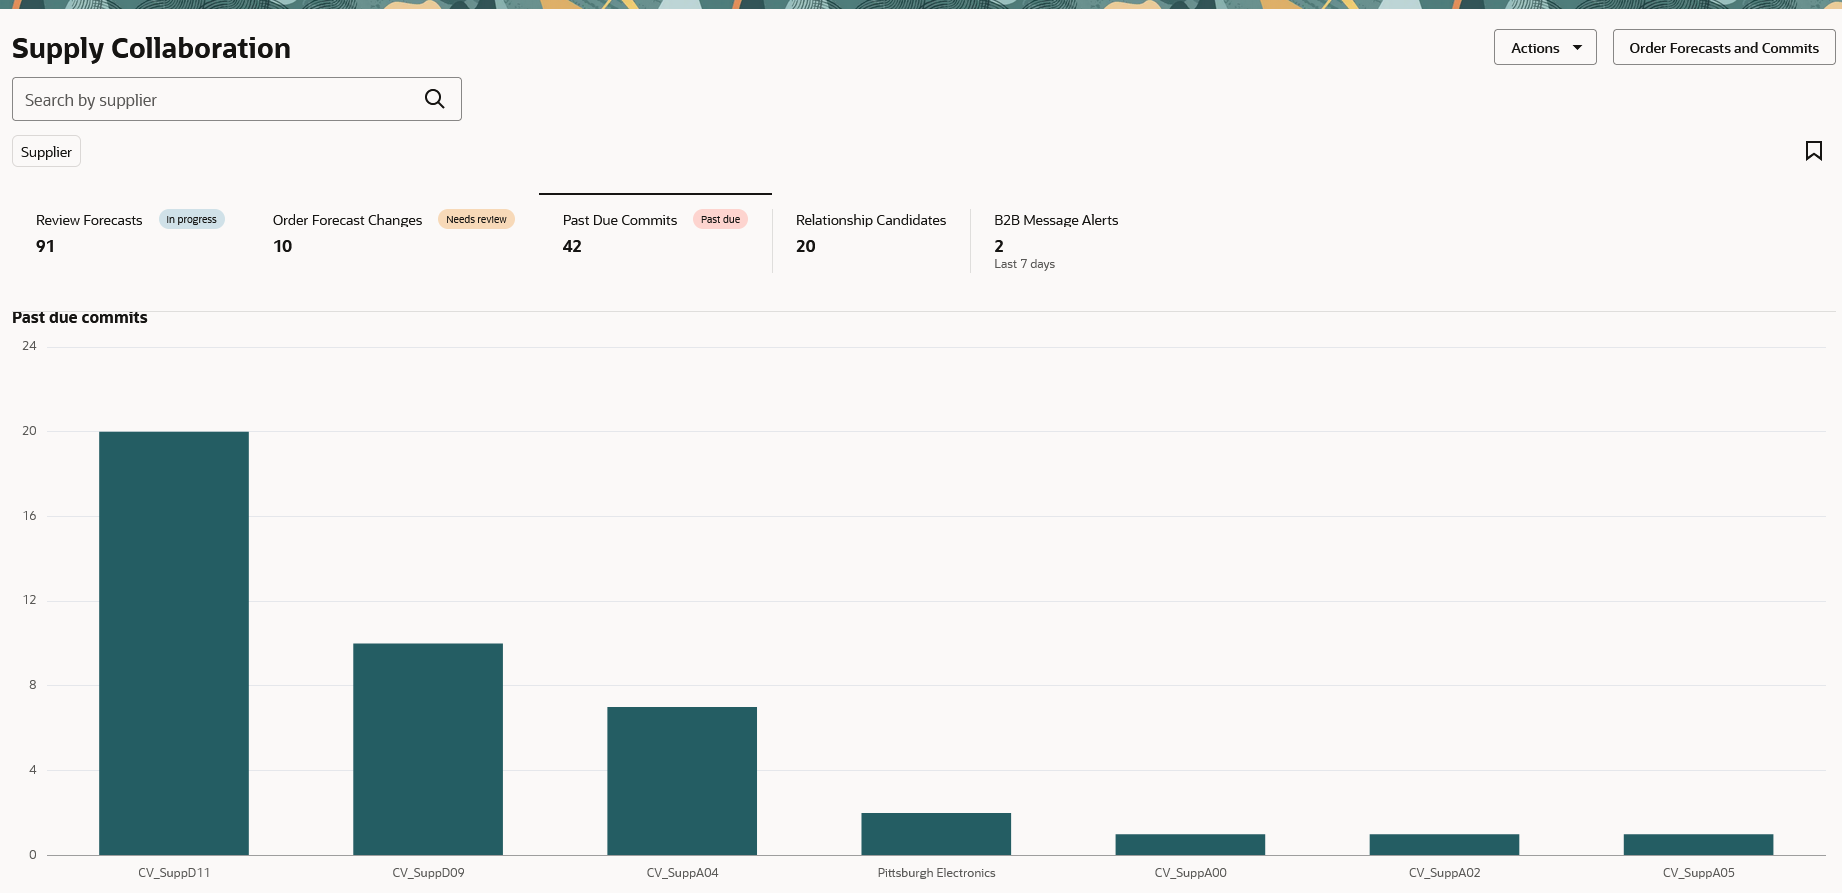Click the Past due commits chart heading
Viewport: 1842px width, 893px height.
[x=80, y=317]
